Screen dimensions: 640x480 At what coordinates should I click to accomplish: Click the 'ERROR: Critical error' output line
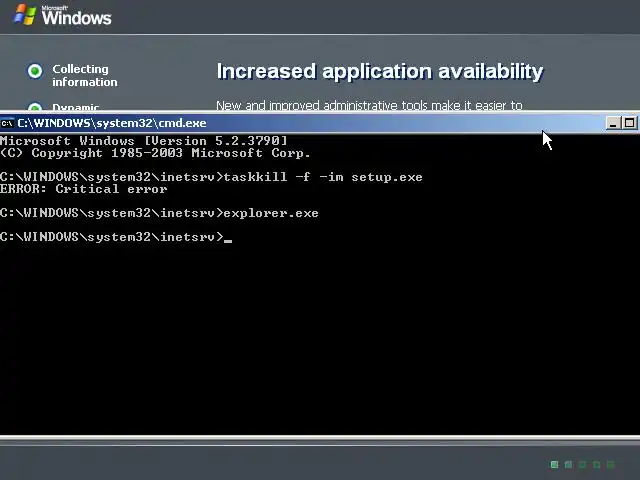84,189
